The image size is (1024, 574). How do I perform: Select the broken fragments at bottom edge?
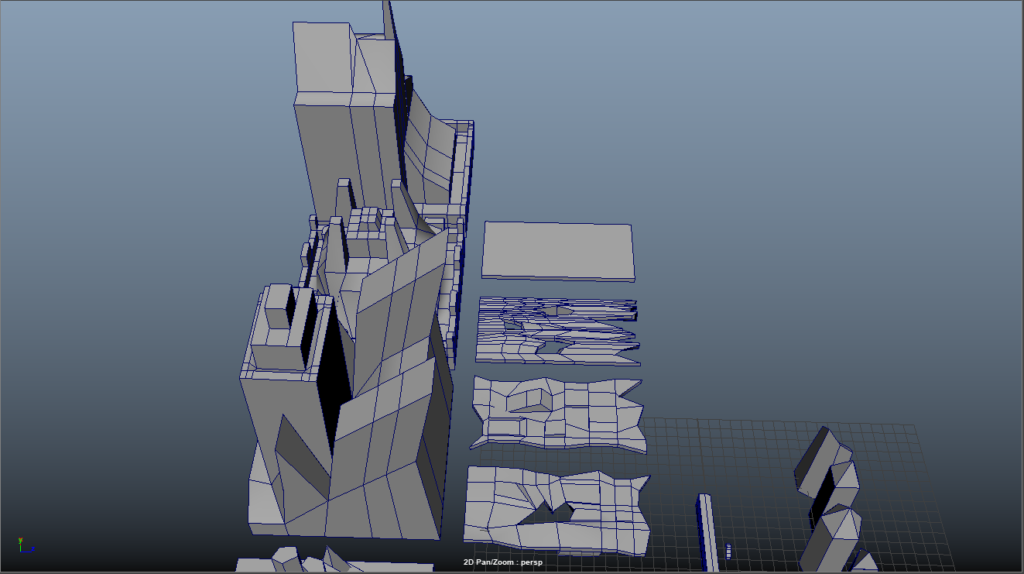tap(300, 560)
